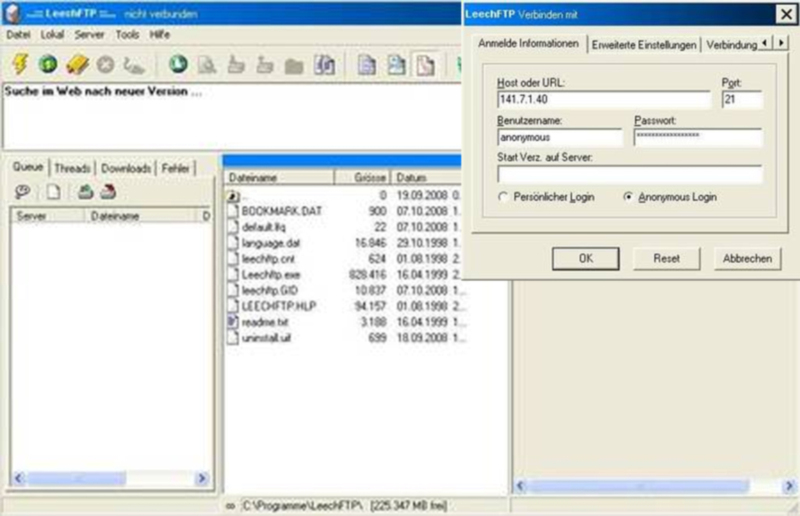Screen dimensions: 800x516
Task: Click the readme.txt file icon
Action: click(233, 322)
